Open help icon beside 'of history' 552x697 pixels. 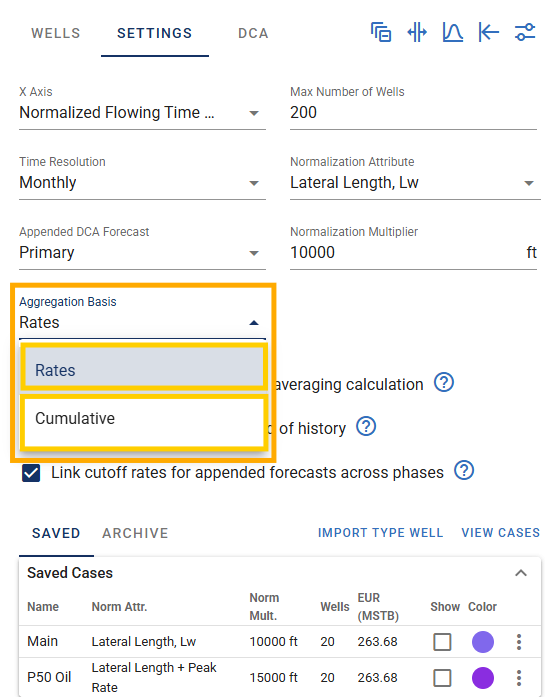click(366, 426)
